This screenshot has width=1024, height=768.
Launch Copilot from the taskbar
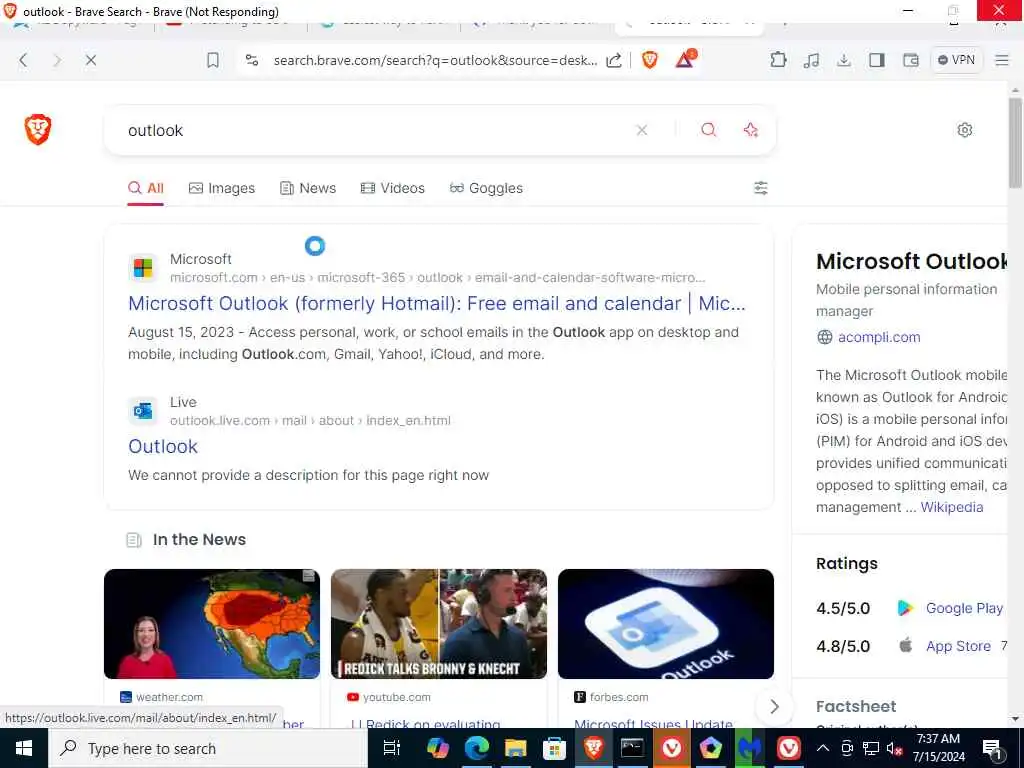(x=437, y=748)
